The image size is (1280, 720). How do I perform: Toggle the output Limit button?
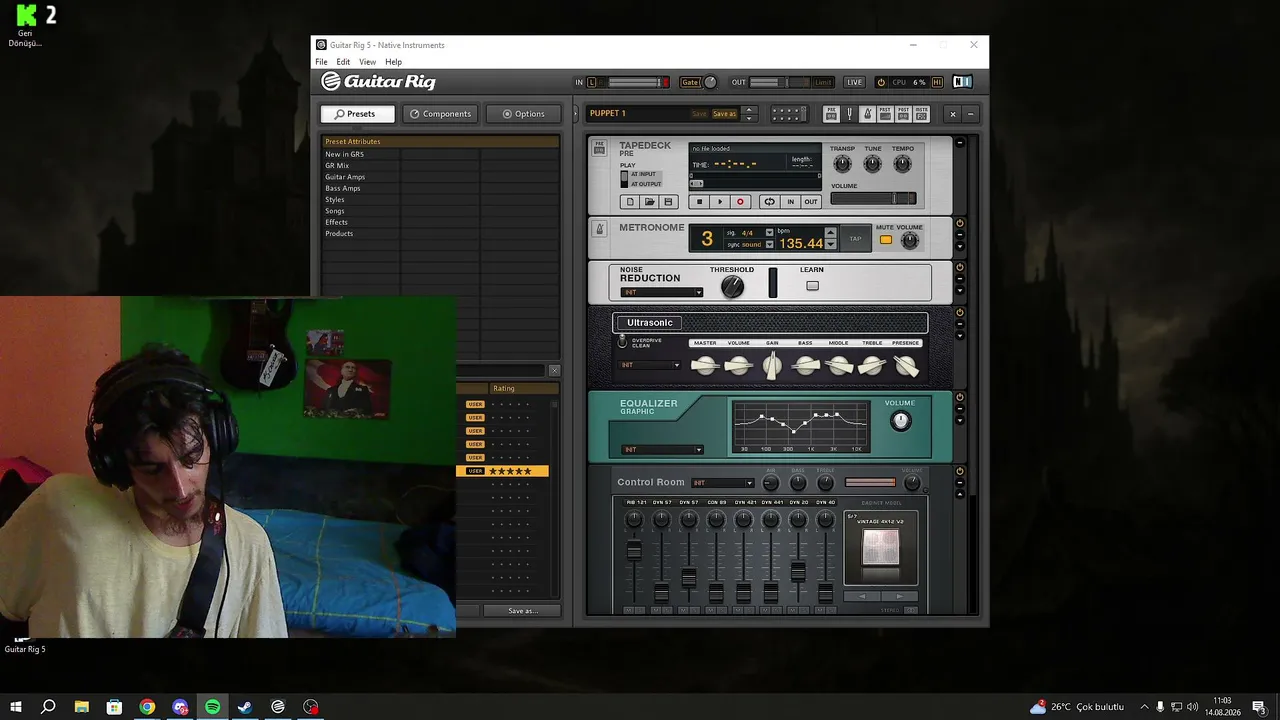[x=823, y=82]
